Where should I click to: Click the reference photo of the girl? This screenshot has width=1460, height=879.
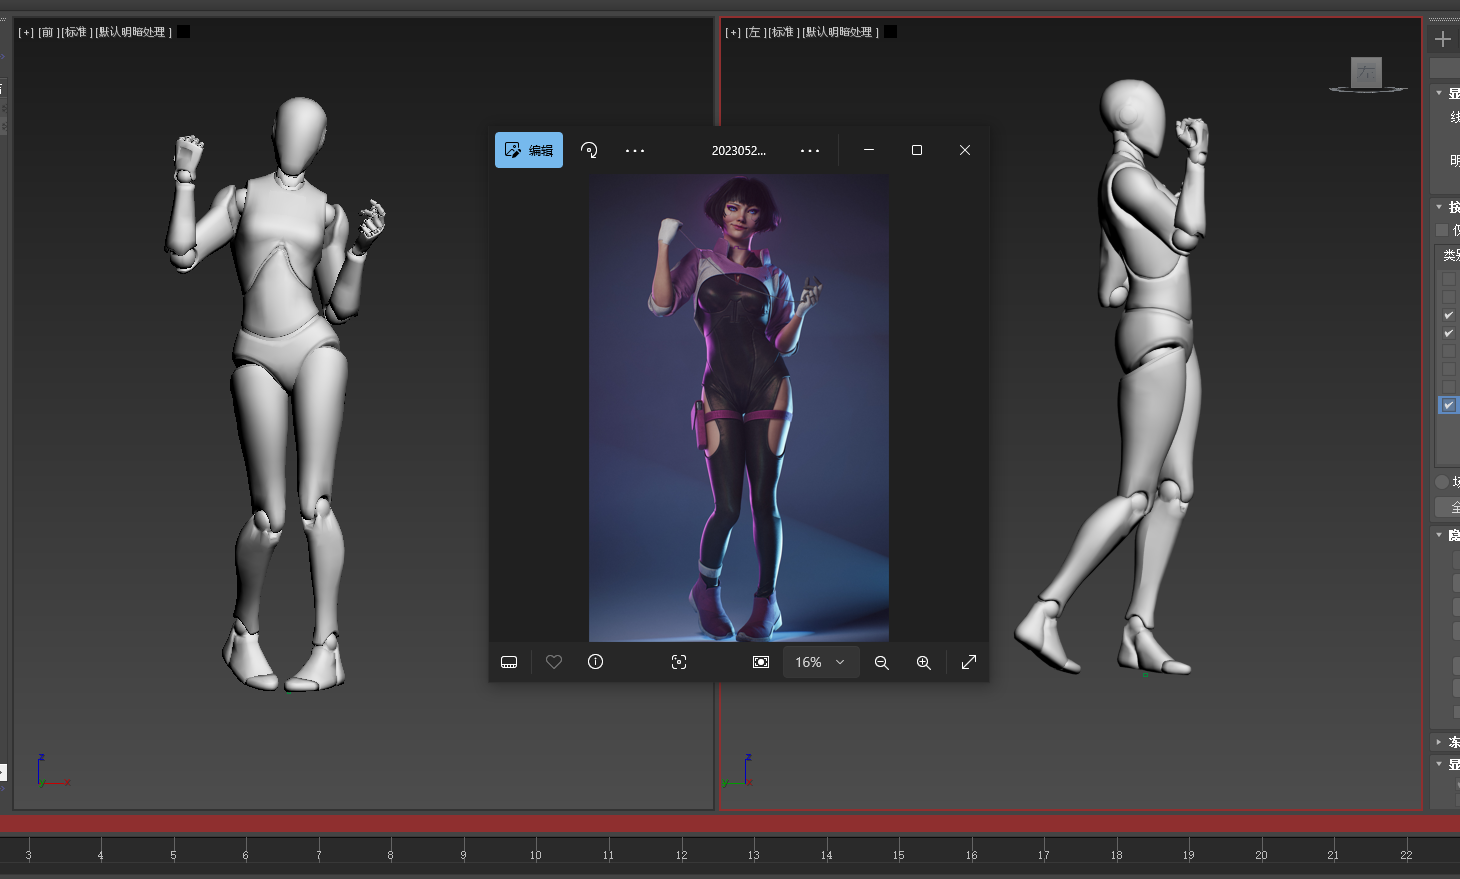click(739, 408)
